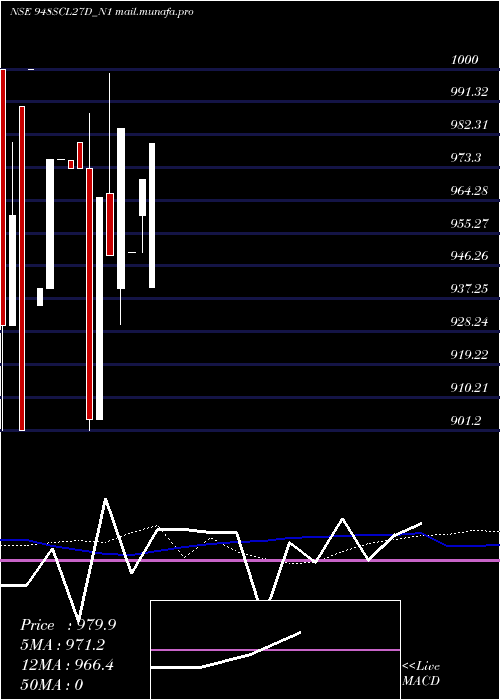This screenshot has width=500, height=700.
Task: Click the 901.2 price axis label
Action: [466, 421]
